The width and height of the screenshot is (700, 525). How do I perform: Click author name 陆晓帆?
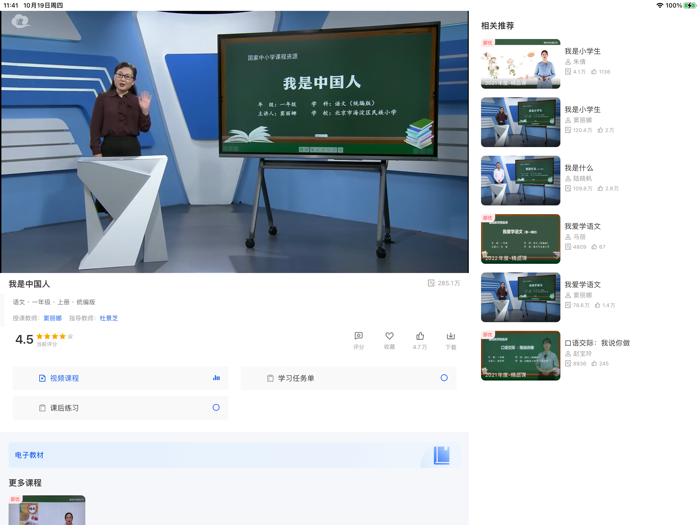[x=583, y=179]
